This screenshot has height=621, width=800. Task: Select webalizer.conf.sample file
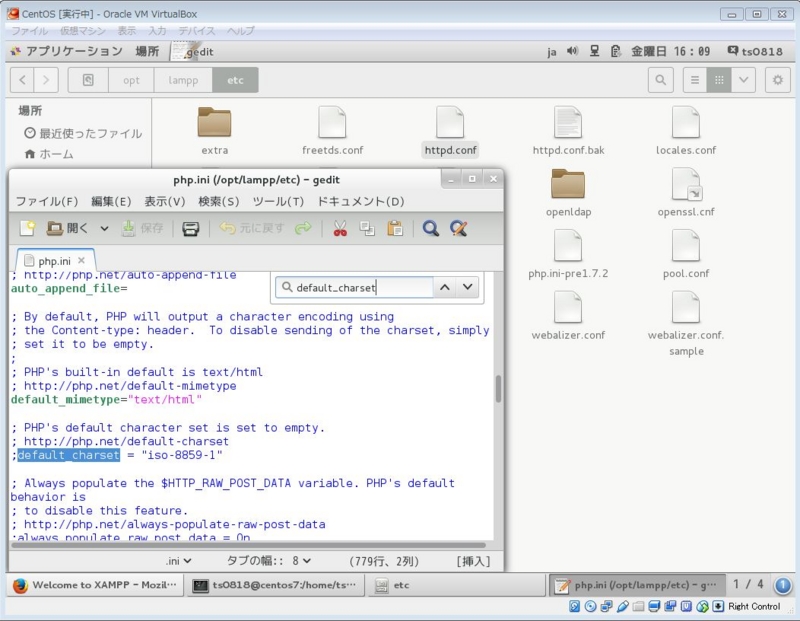point(686,324)
